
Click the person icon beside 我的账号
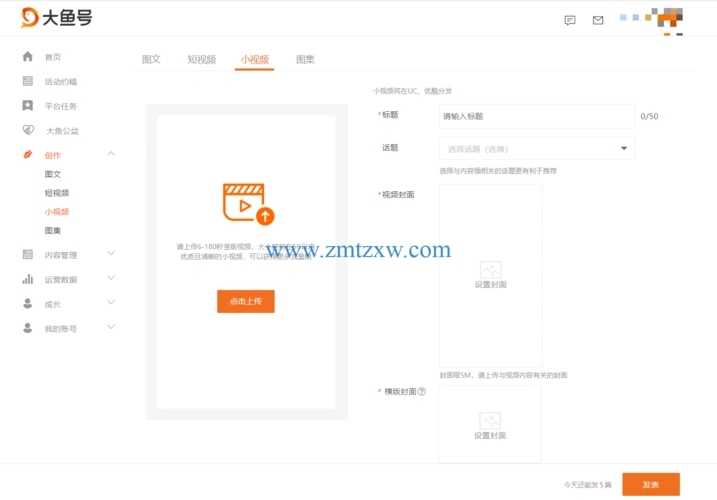click(28, 328)
